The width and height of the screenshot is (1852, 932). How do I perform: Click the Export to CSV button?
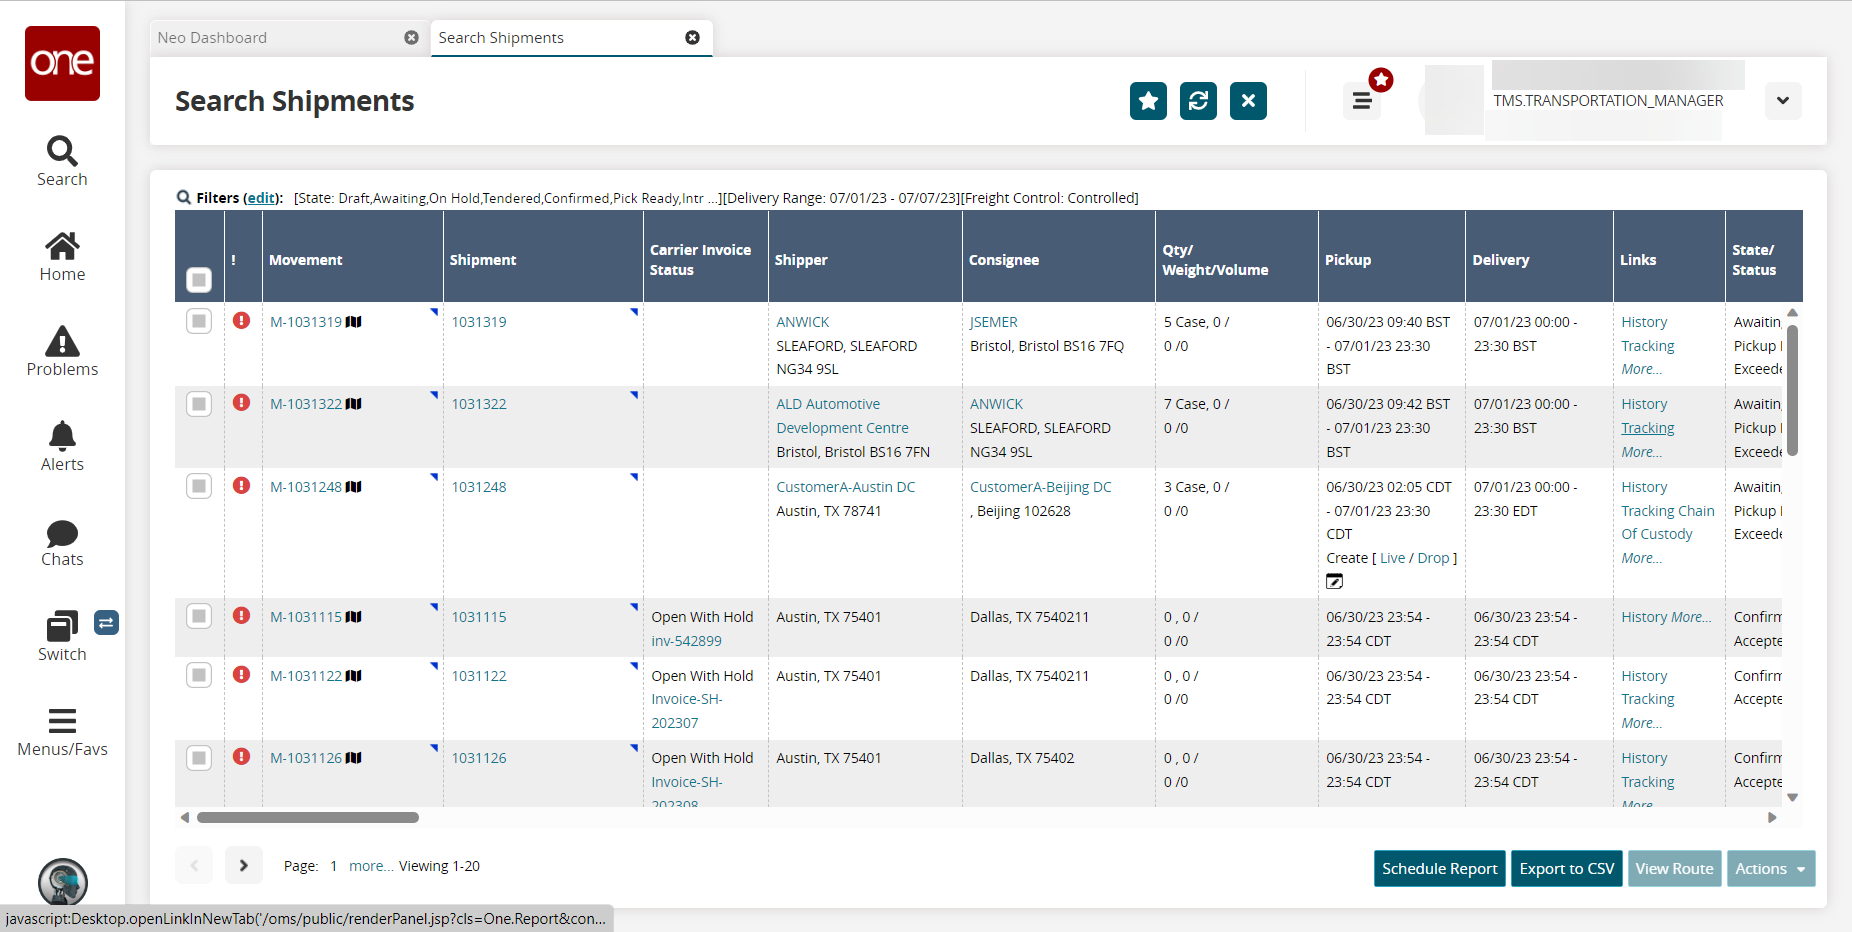(1567, 869)
